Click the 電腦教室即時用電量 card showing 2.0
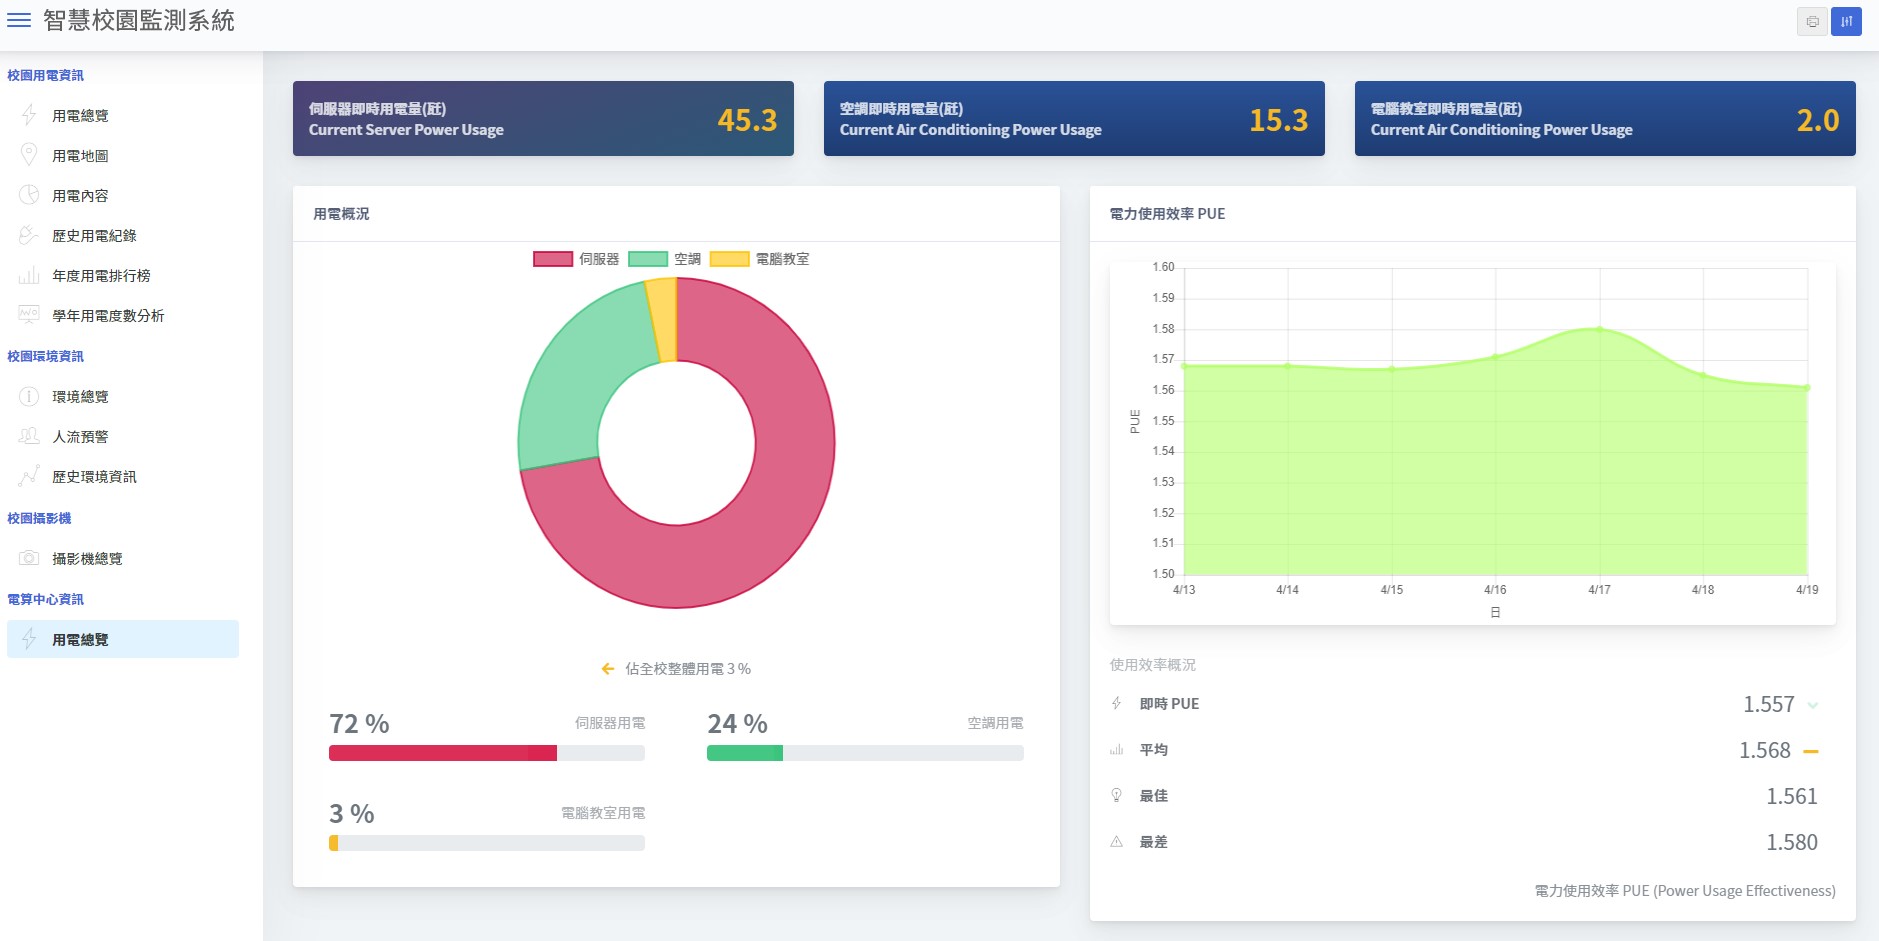Image resolution: width=1879 pixels, height=941 pixels. pyautogui.click(x=1605, y=118)
